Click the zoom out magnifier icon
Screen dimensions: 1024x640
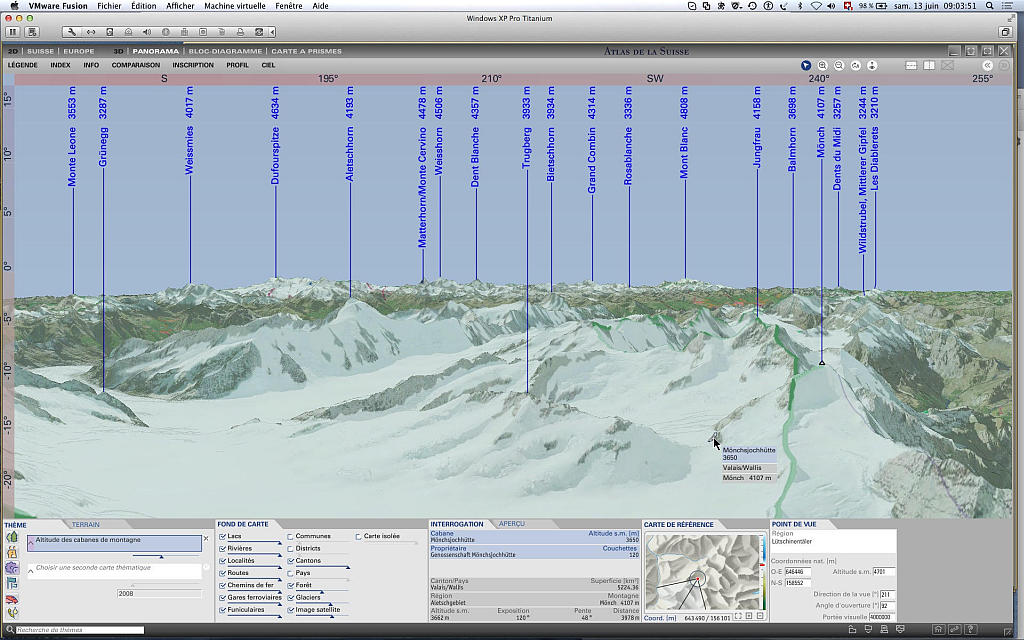839,65
